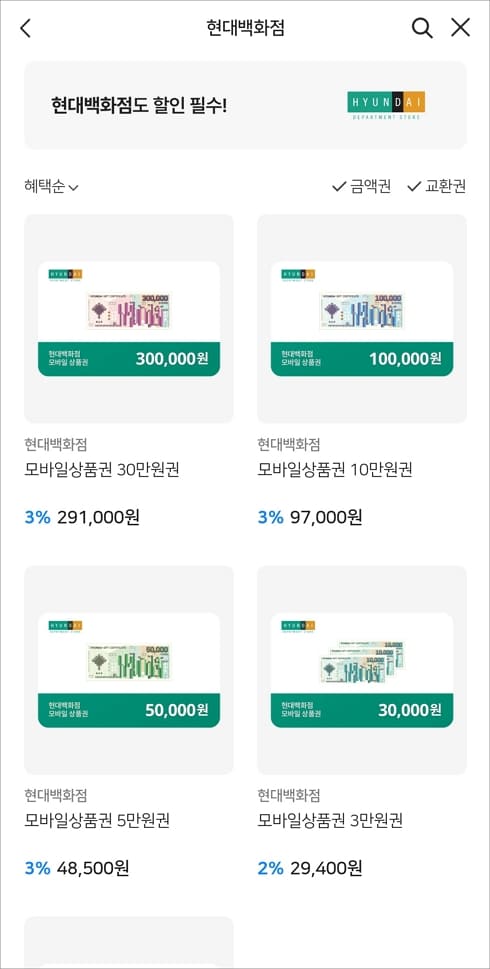The height and width of the screenshot is (969, 490).
Task: Close the page with the X icon
Action: (x=460, y=28)
